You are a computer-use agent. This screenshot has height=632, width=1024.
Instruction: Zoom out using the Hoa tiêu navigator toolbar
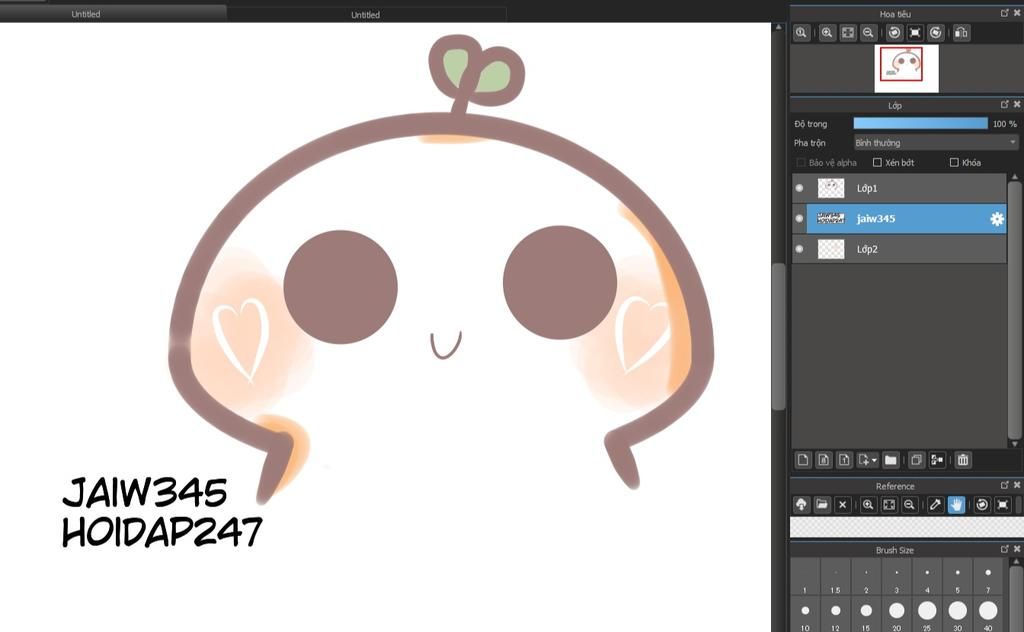(868, 33)
